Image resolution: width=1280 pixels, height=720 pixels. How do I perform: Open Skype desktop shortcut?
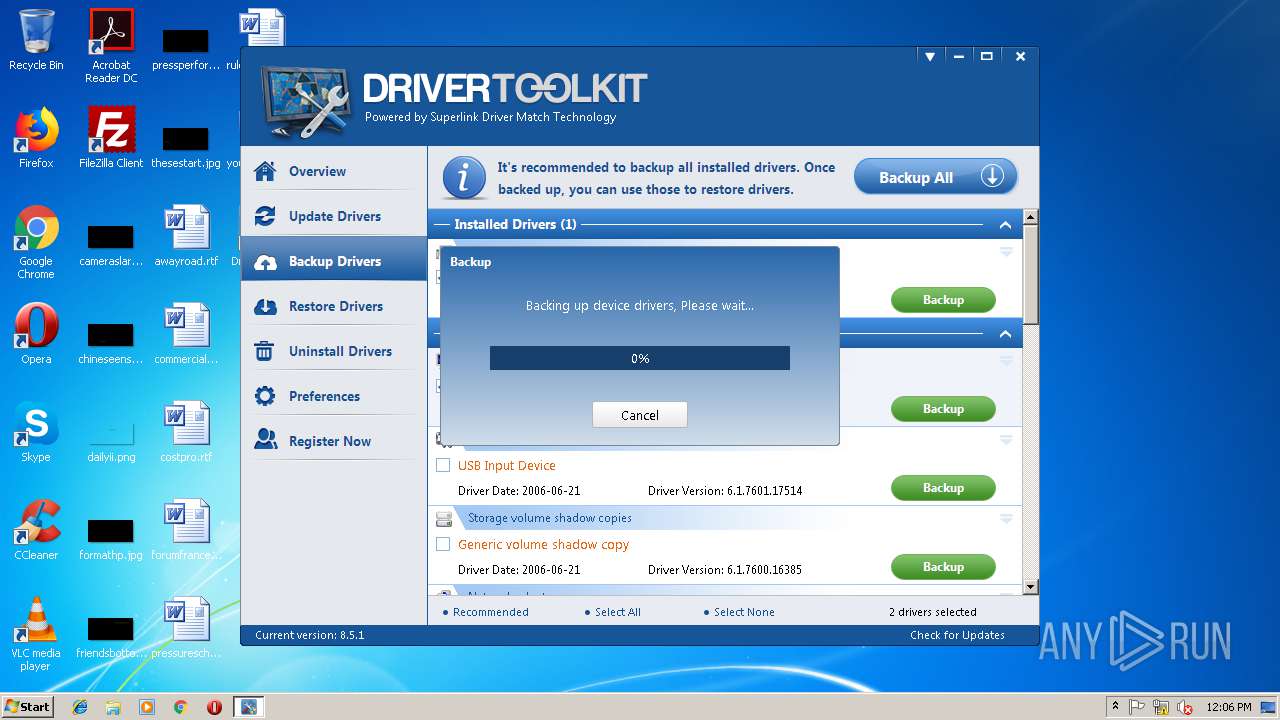pos(36,431)
